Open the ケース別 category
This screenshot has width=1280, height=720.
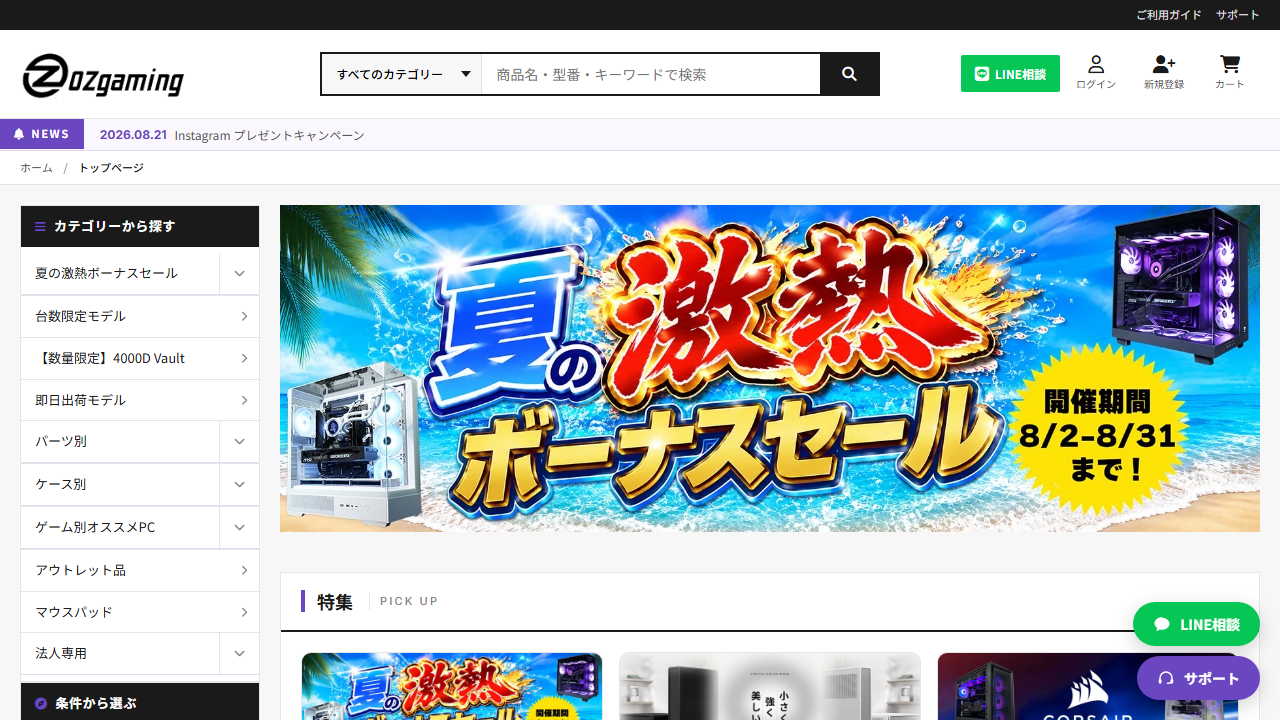[x=120, y=484]
